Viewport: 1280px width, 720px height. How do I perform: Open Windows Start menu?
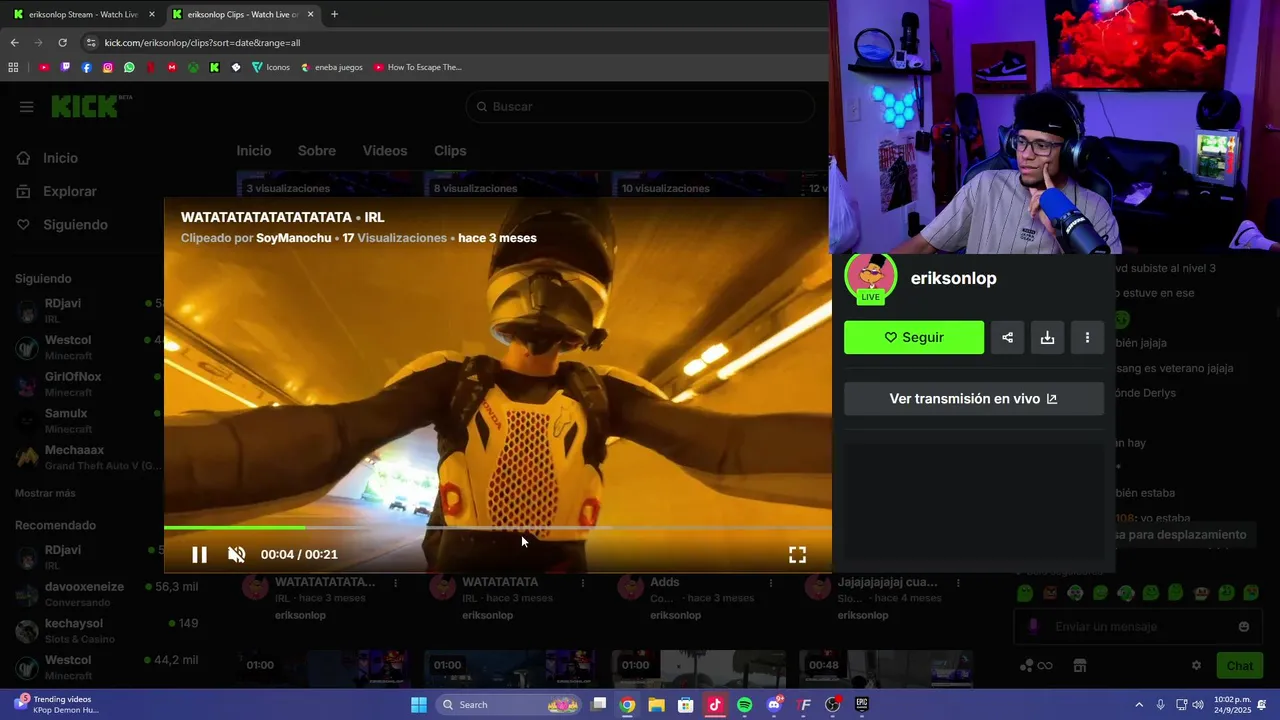click(419, 705)
